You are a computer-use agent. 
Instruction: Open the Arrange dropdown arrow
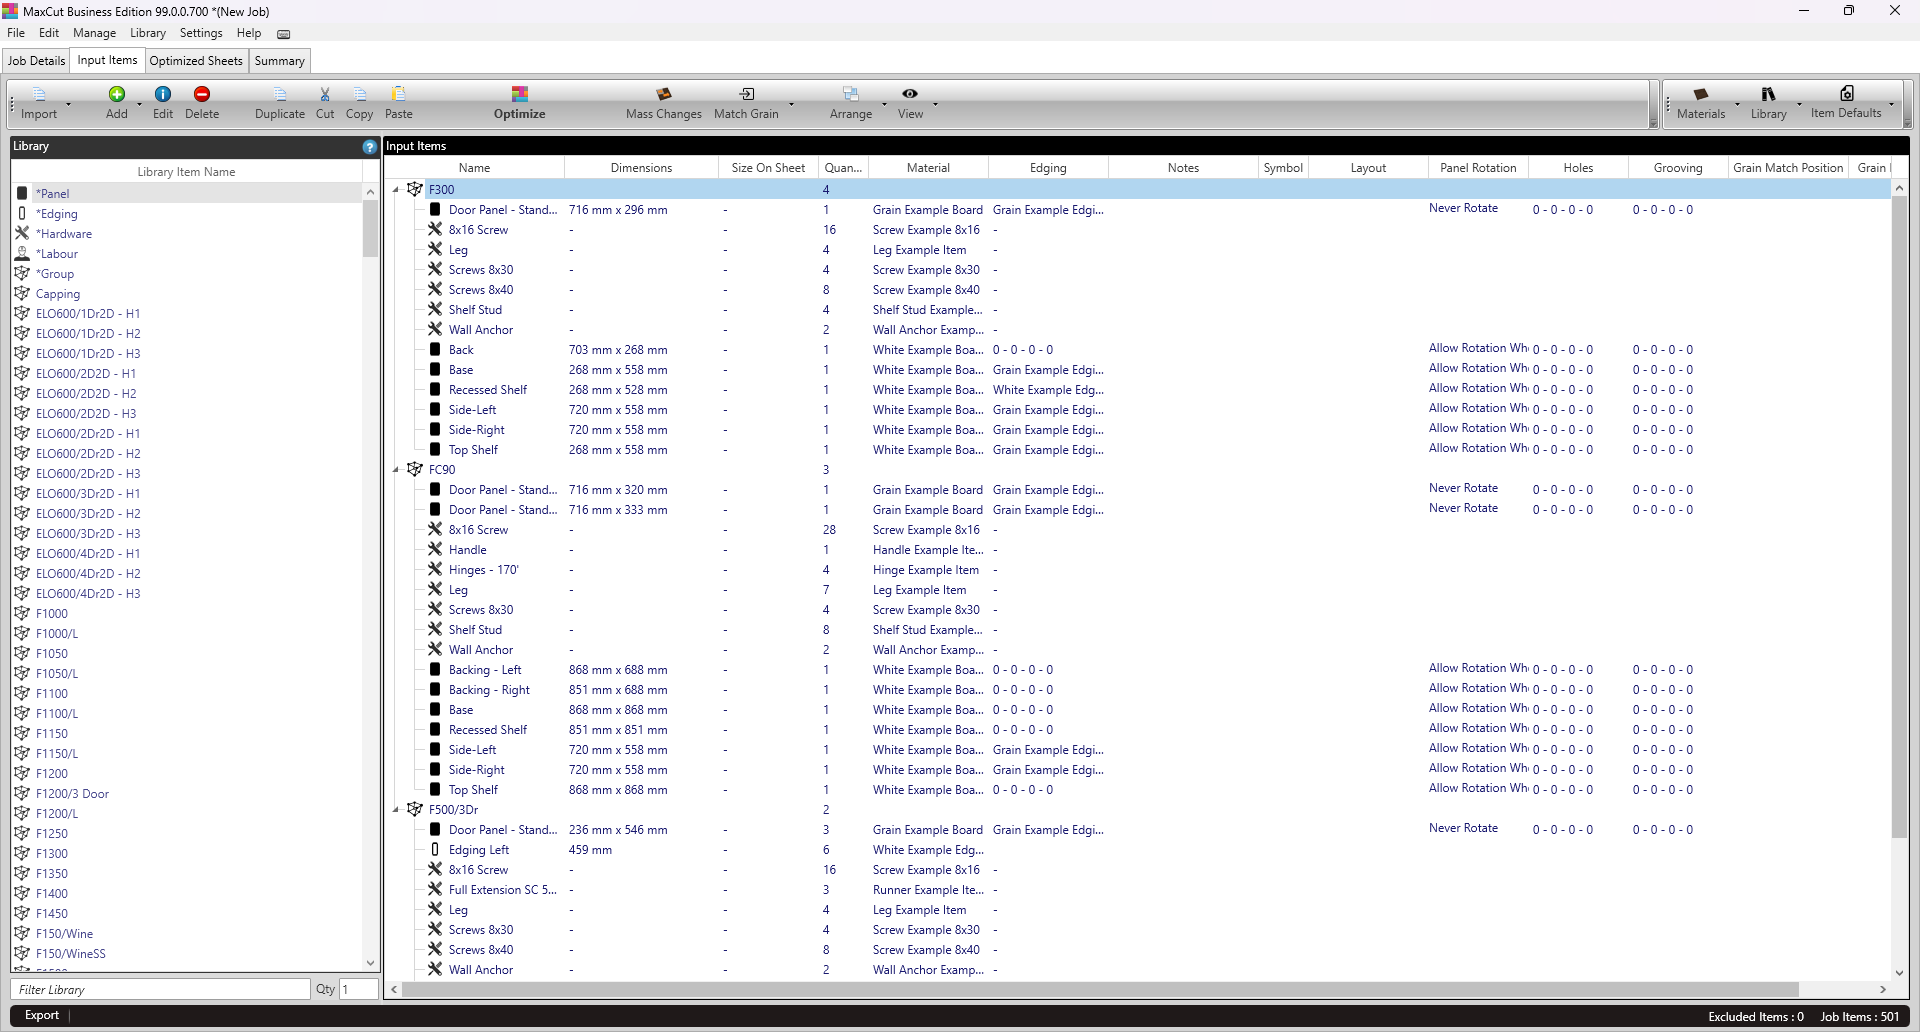pyautogui.click(x=884, y=104)
